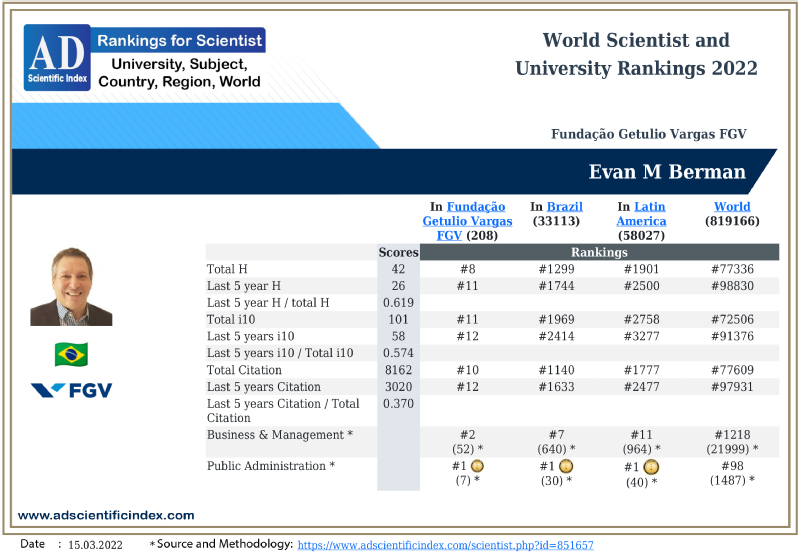Open the Brazil ranking link
Image resolution: width=798 pixels, height=556 pixels.
(x=564, y=207)
